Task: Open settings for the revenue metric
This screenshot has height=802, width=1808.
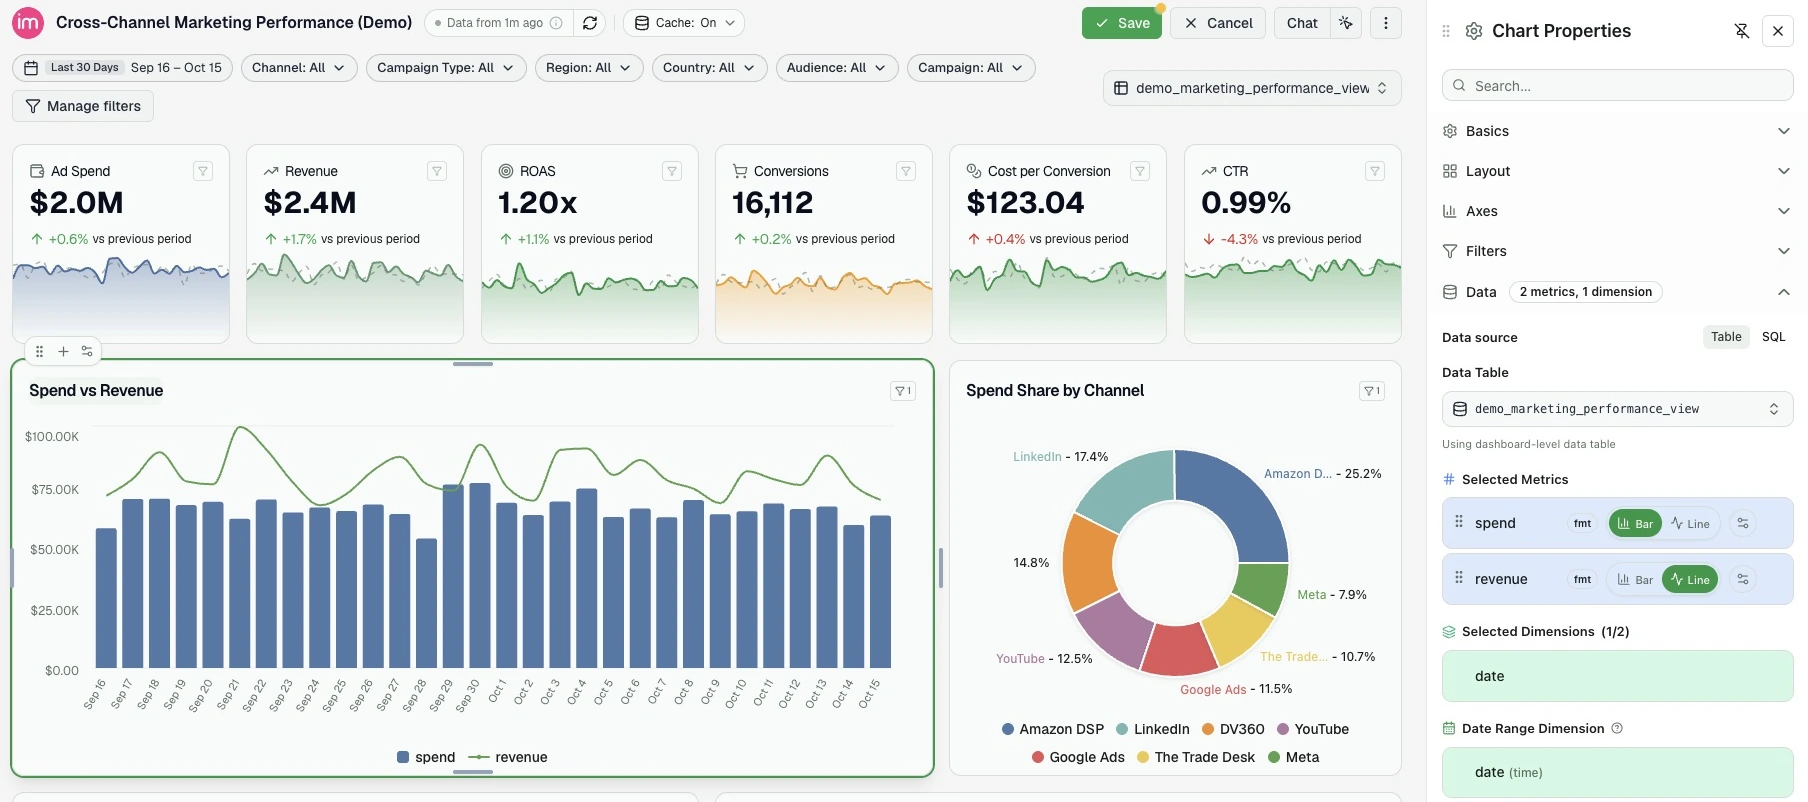Action: pos(1743,579)
